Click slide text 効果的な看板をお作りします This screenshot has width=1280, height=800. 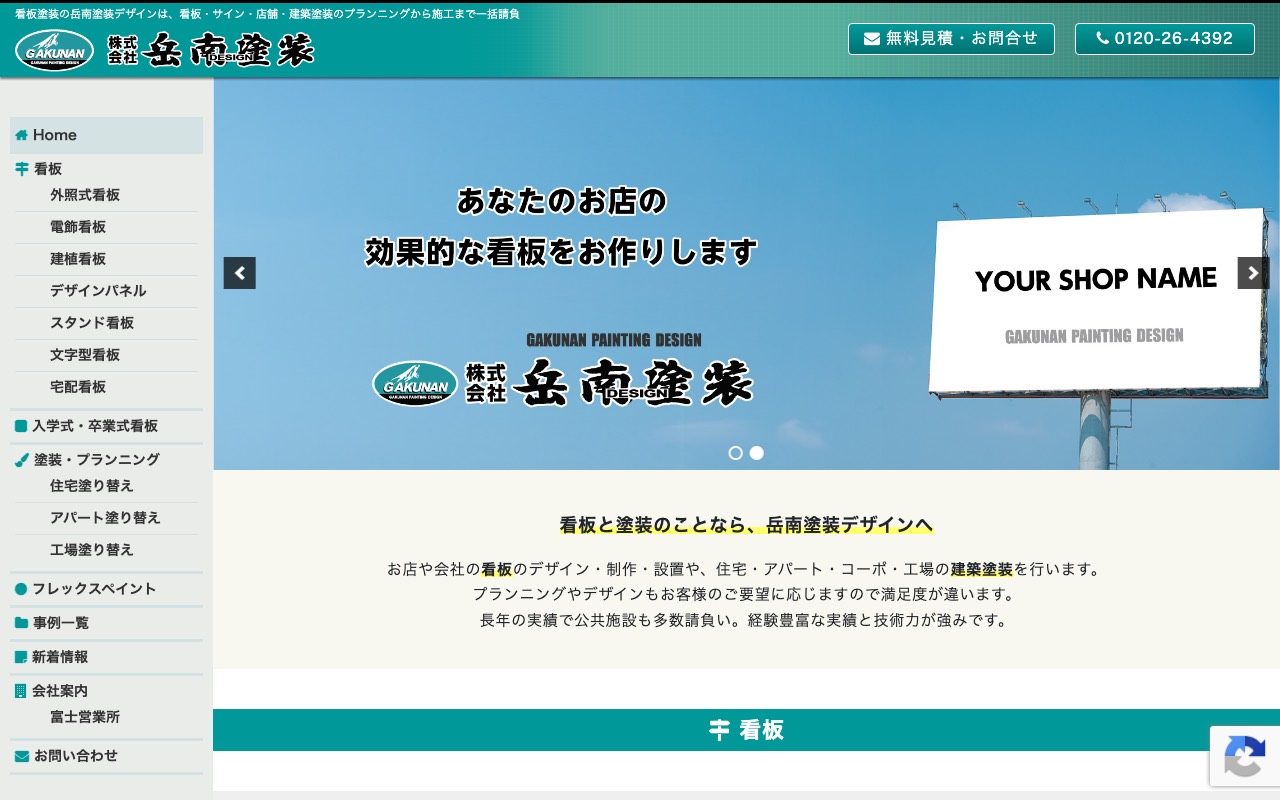(561, 251)
